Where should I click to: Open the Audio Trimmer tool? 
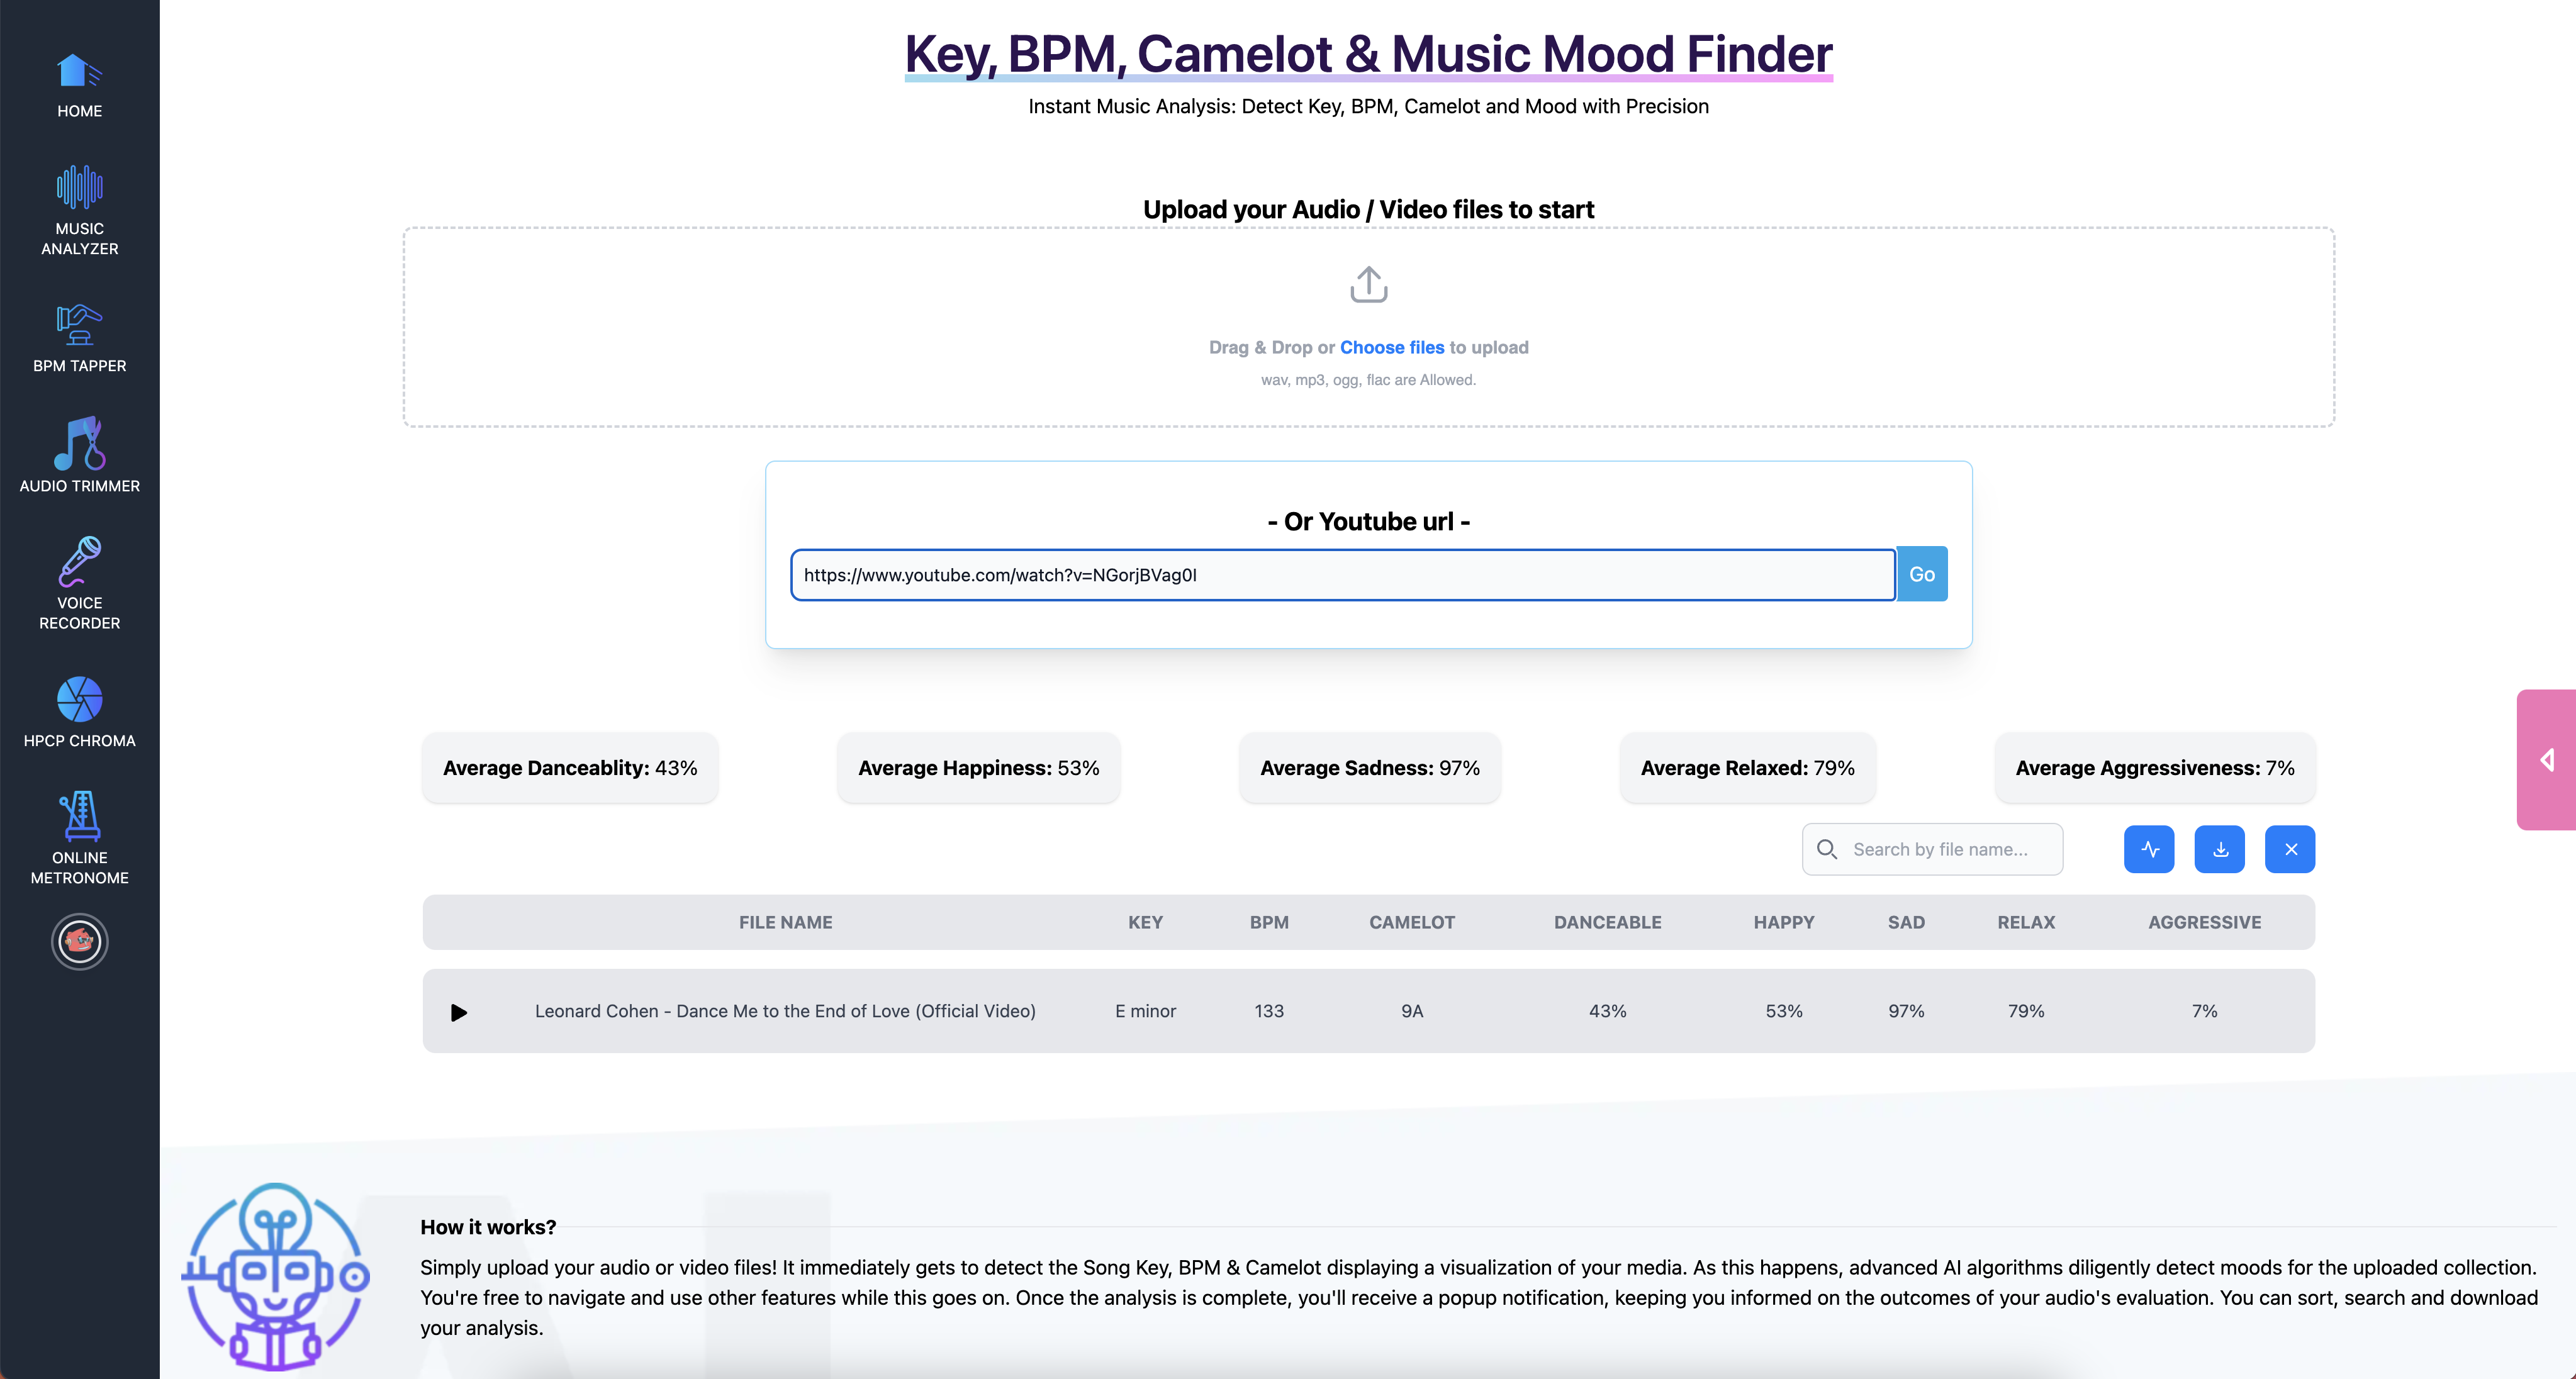(79, 455)
